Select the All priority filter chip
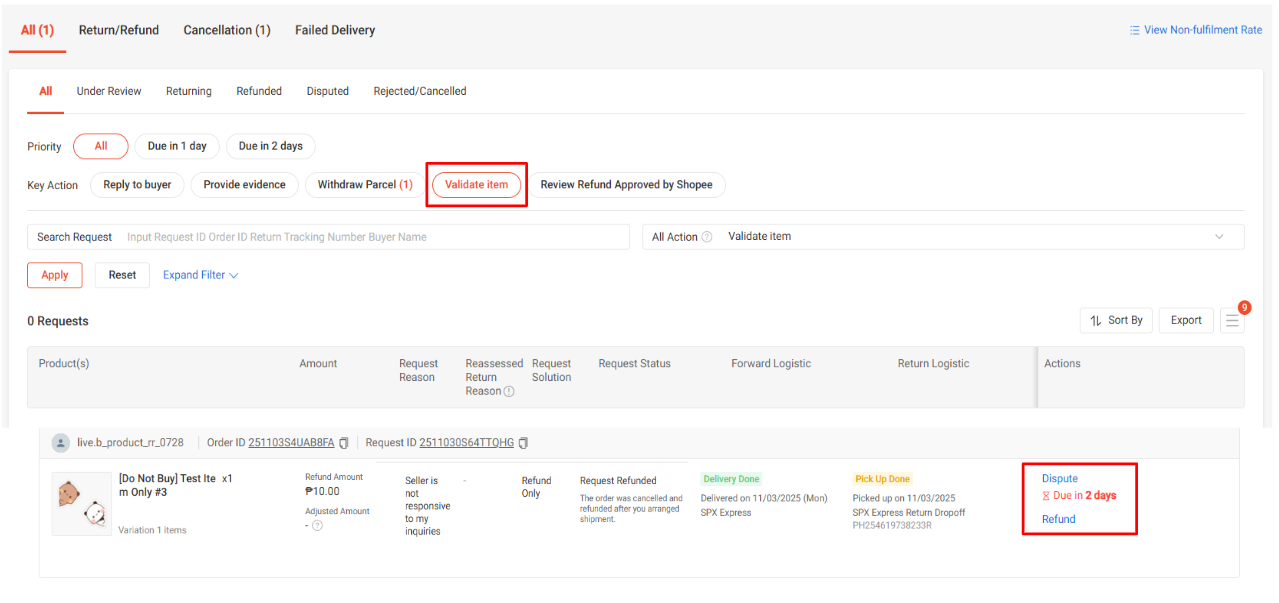The image size is (1279, 603). coord(101,146)
